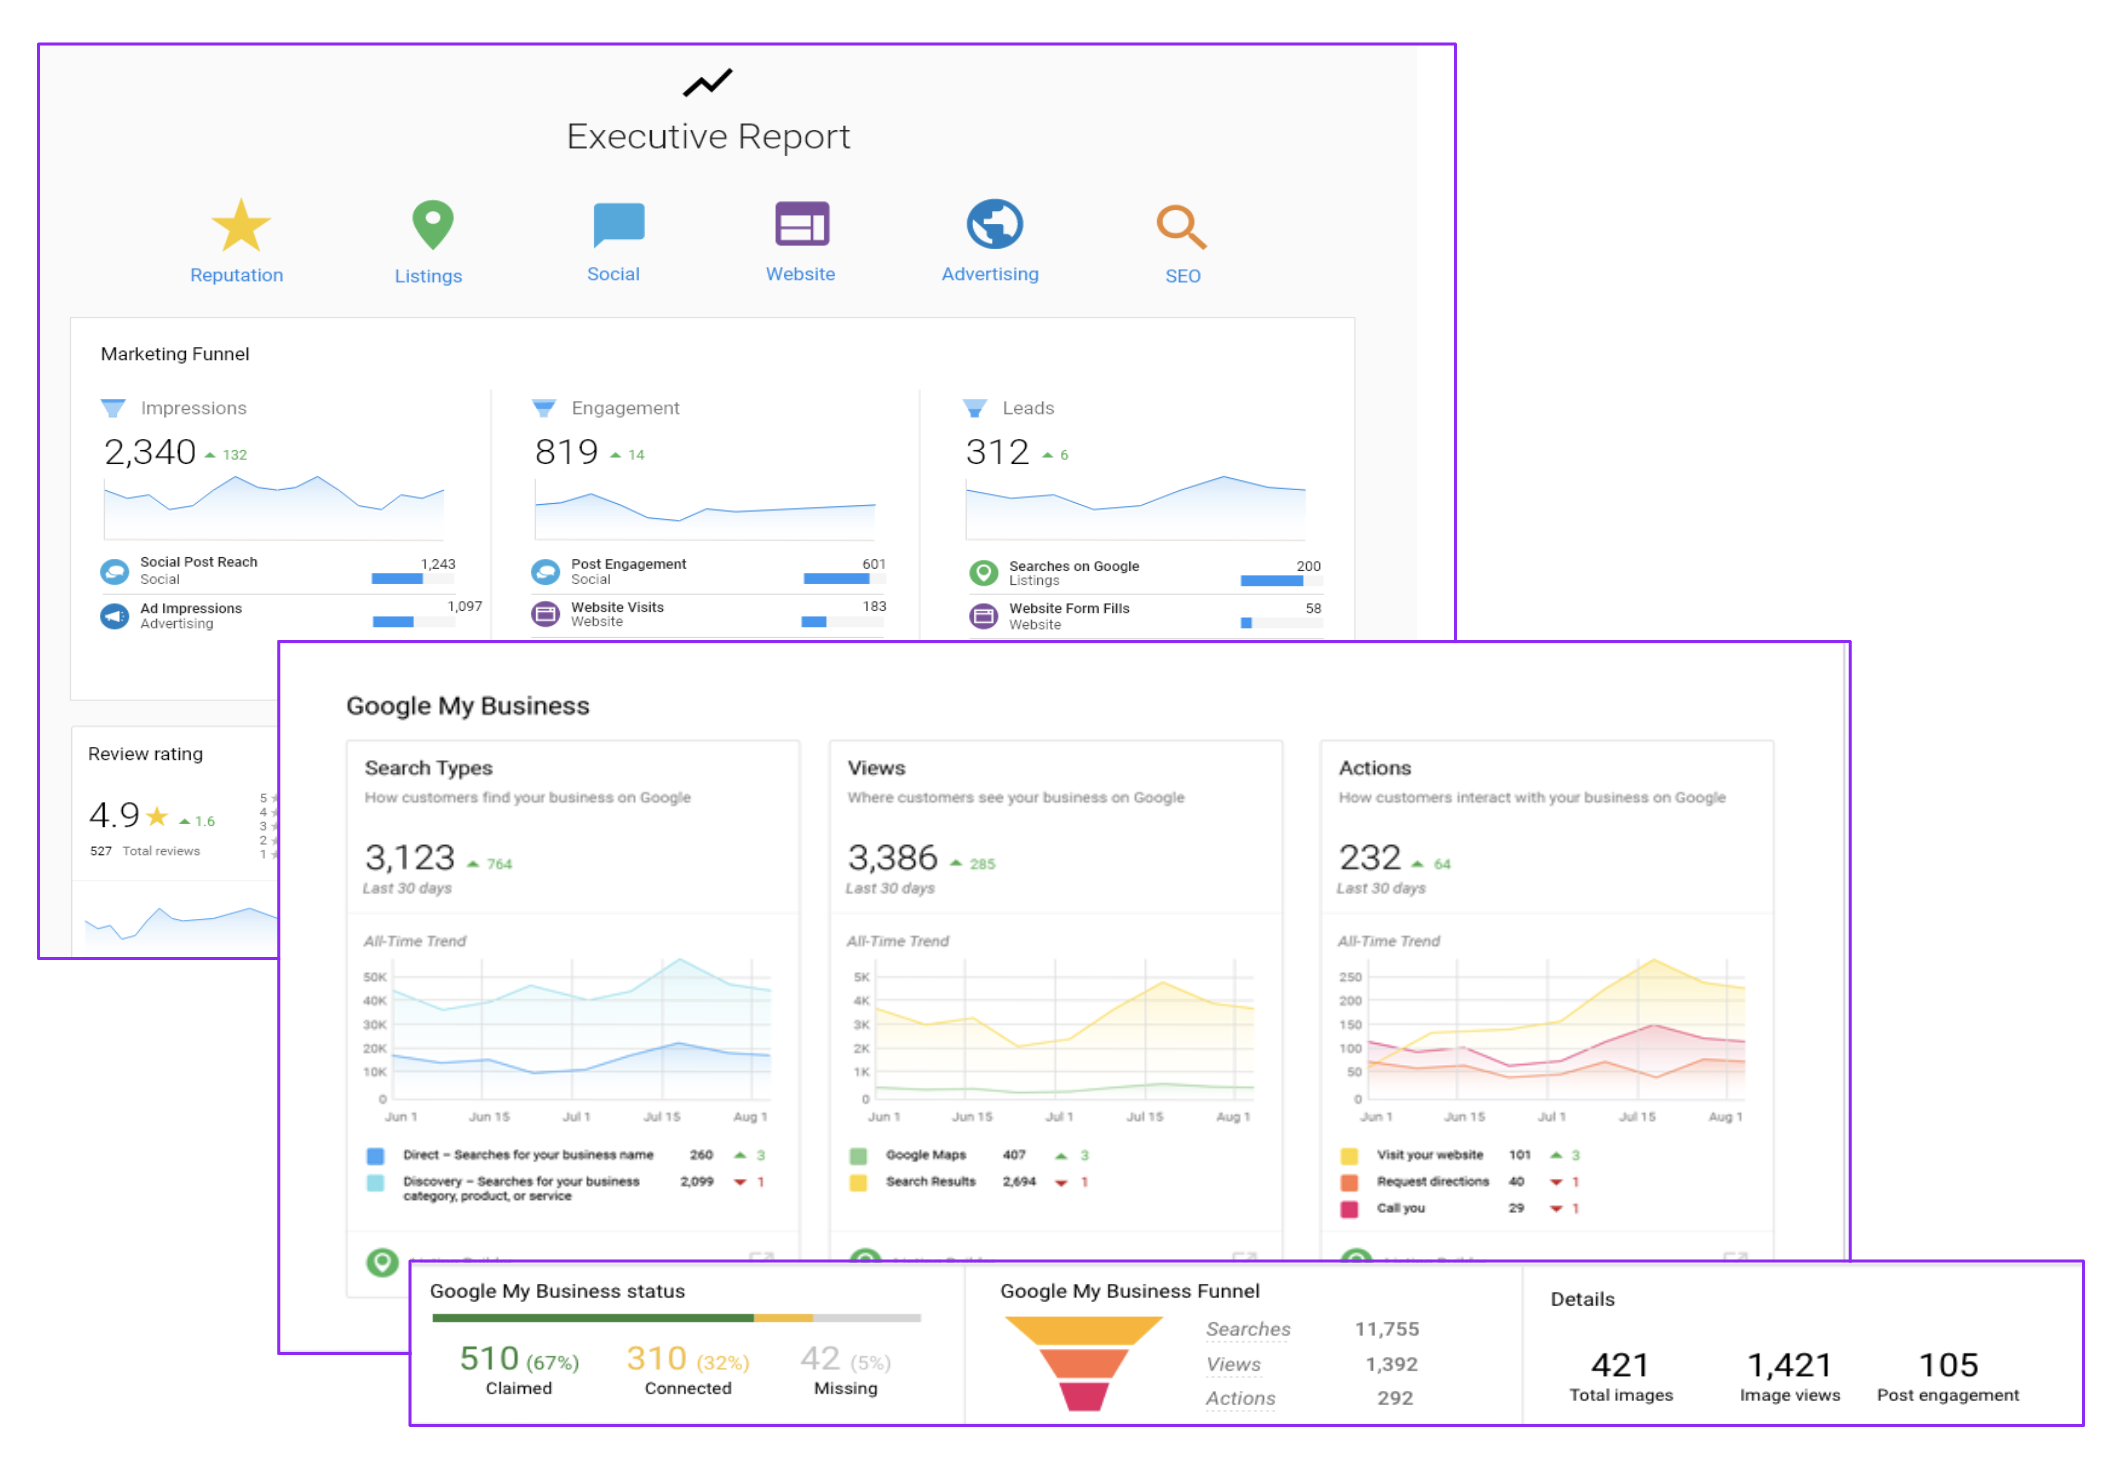This screenshot has height=1472, width=2120.
Task: Click the Google My Business heading
Action: point(468,706)
